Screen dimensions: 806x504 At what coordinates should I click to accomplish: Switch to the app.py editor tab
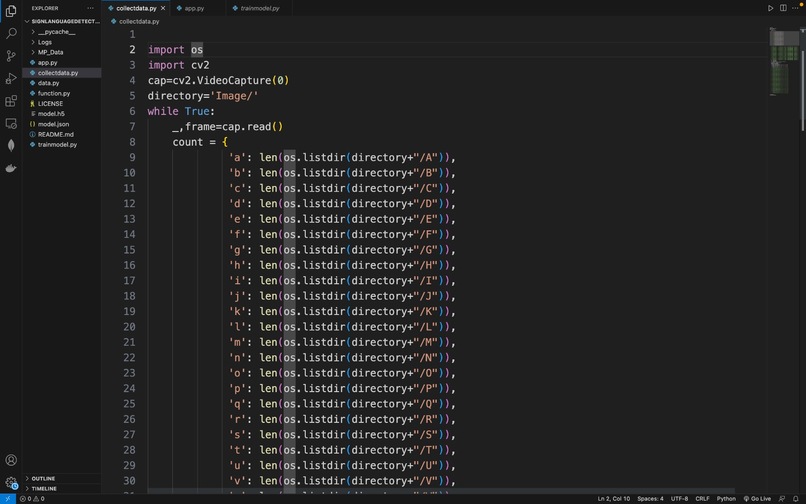(x=194, y=8)
